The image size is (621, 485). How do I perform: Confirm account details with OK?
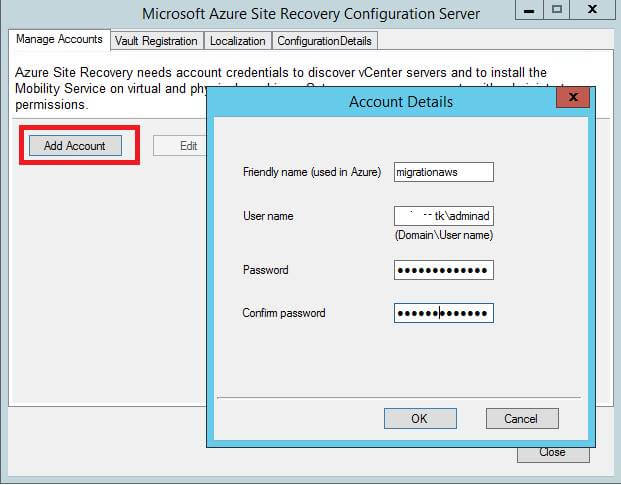click(x=420, y=418)
